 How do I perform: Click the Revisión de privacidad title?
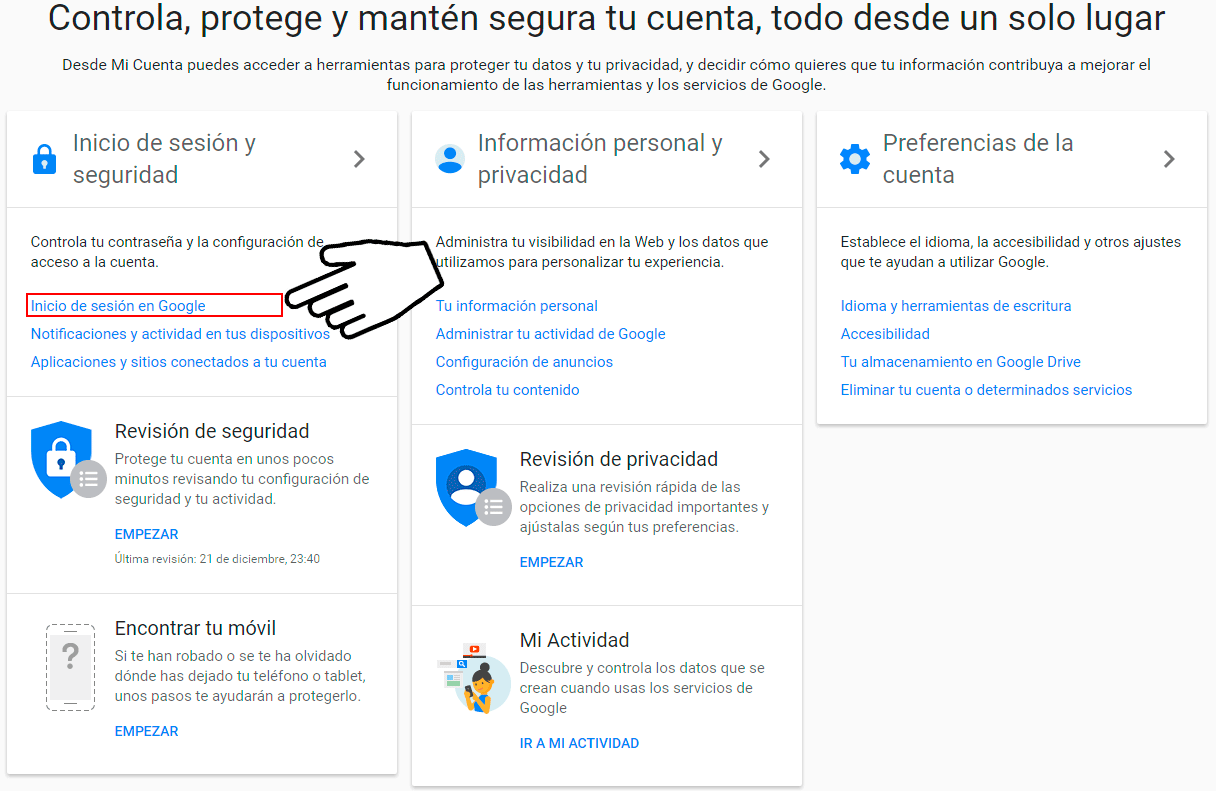(x=619, y=459)
